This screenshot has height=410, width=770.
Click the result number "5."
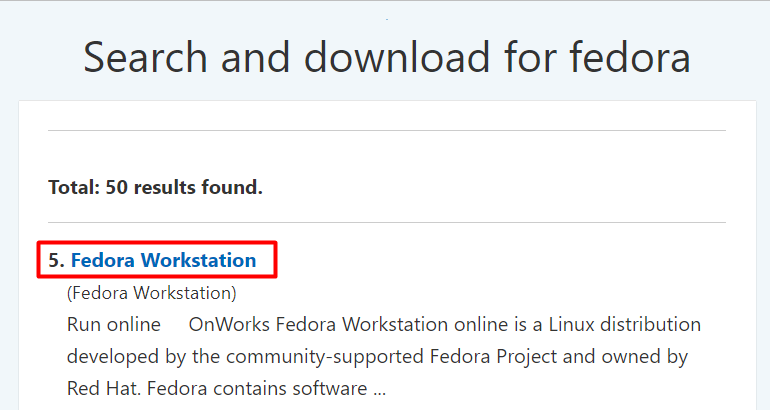56,260
